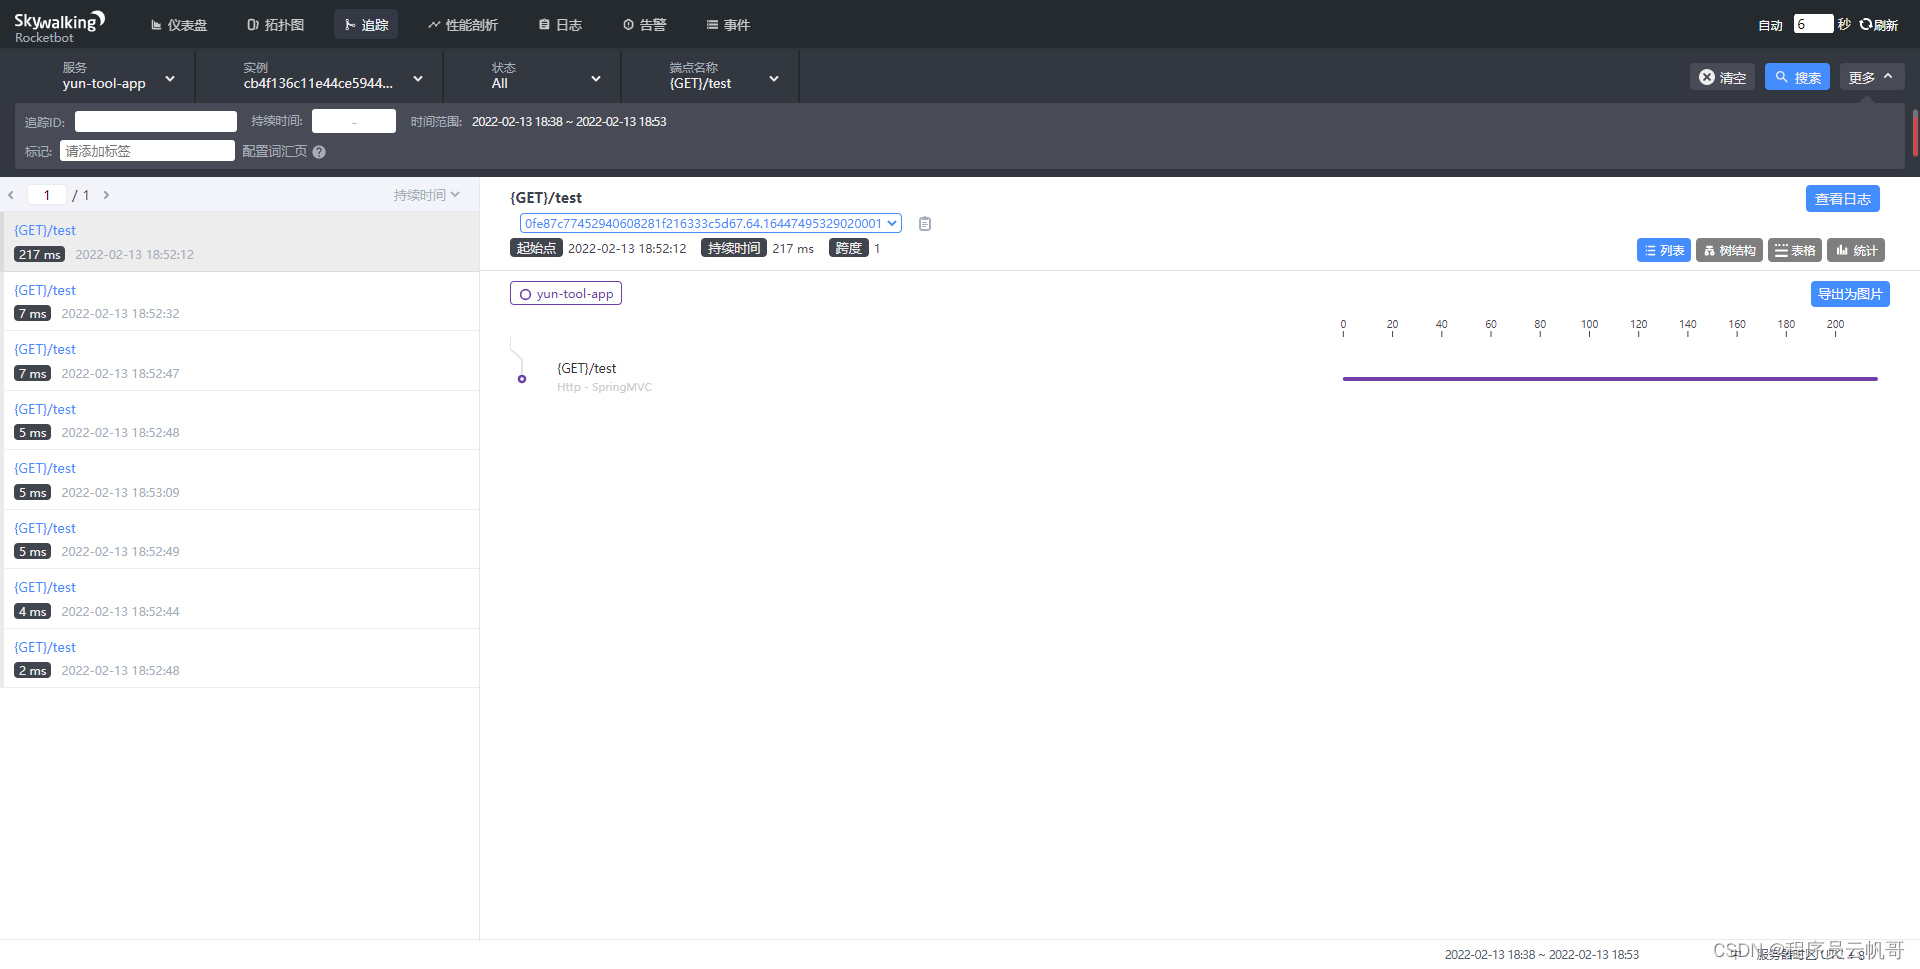Open the 仪表盘 dashboard tab
Screen dimensions: 1920x969
click(x=178, y=25)
